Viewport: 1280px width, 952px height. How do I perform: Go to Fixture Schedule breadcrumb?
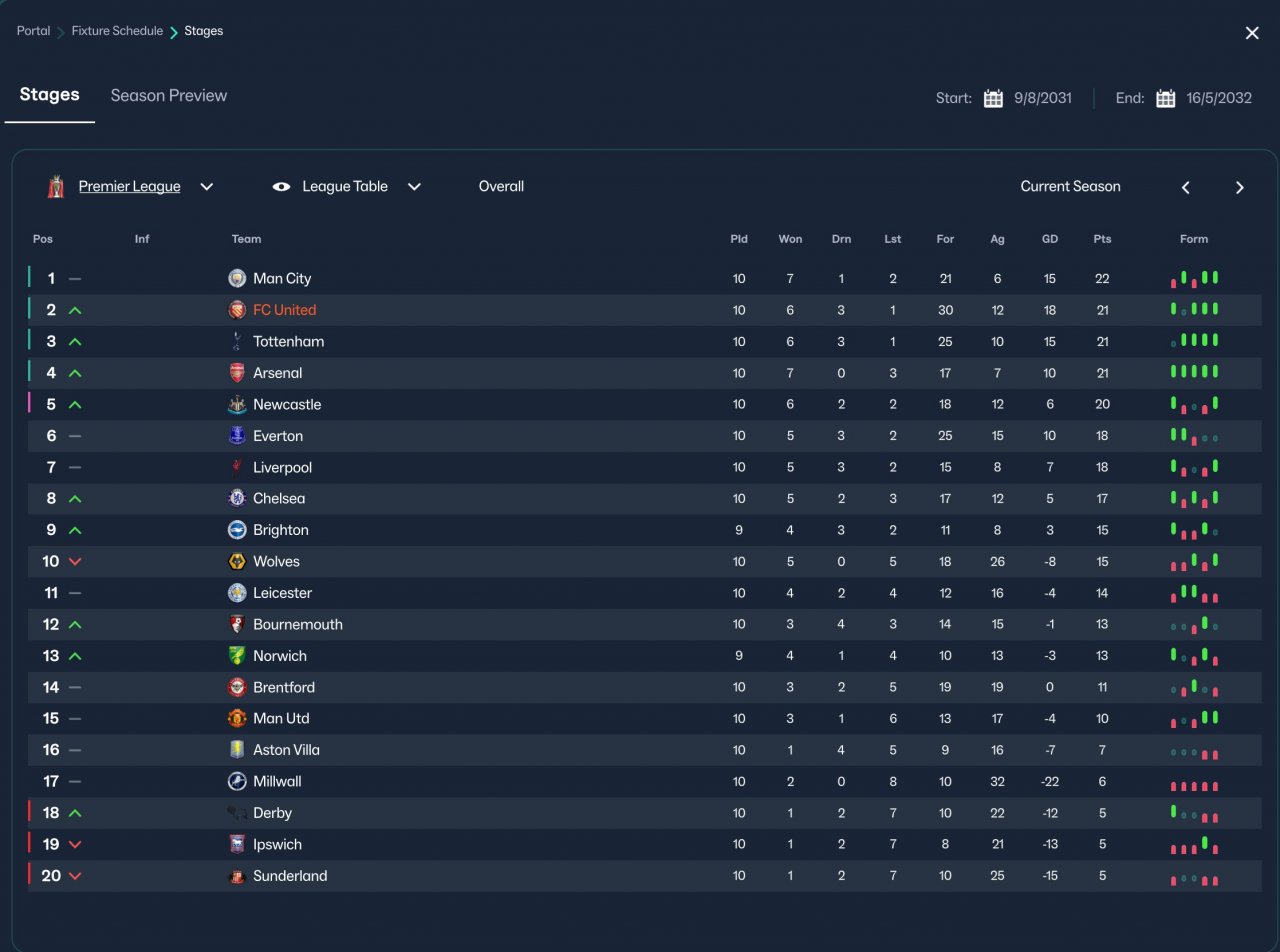pyautogui.click(x=117, y=31)
